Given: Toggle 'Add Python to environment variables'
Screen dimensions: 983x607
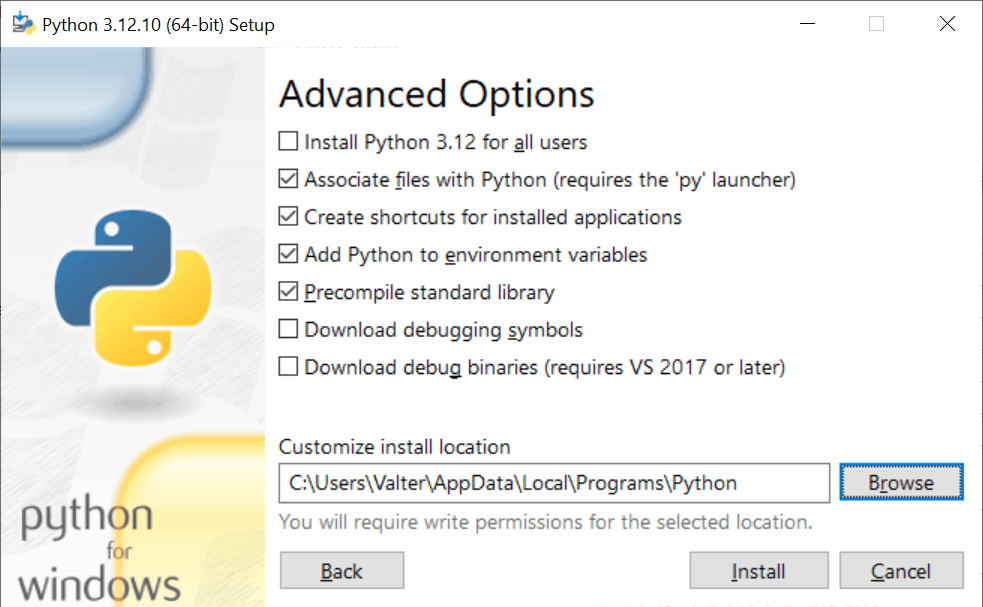Looking at the screenshot, I should click(288, 254).
